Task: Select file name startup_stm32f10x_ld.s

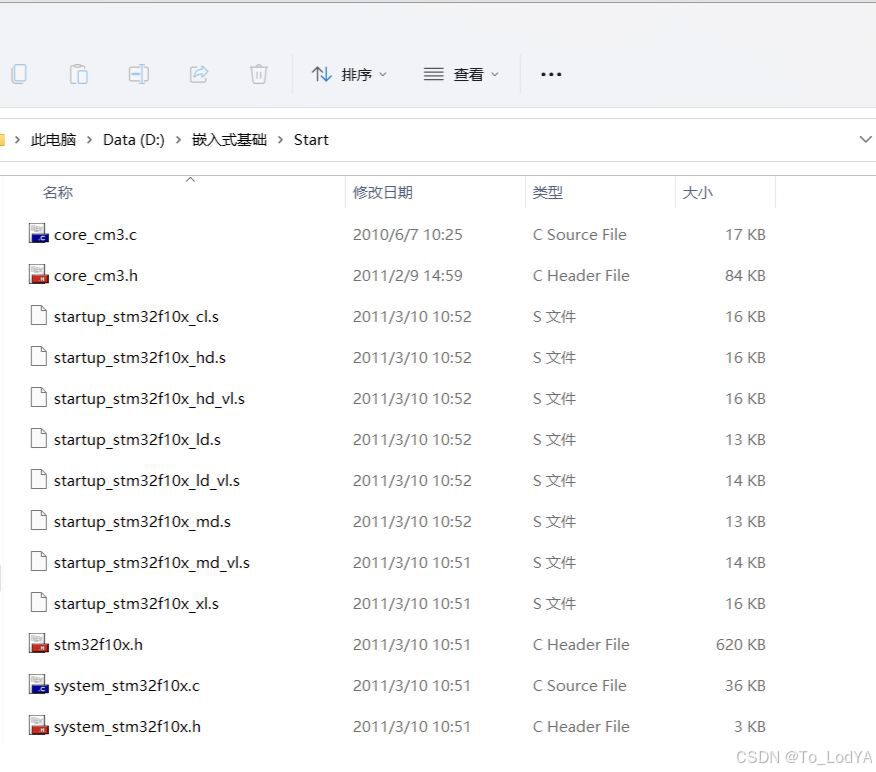Action: coord(137,440)
